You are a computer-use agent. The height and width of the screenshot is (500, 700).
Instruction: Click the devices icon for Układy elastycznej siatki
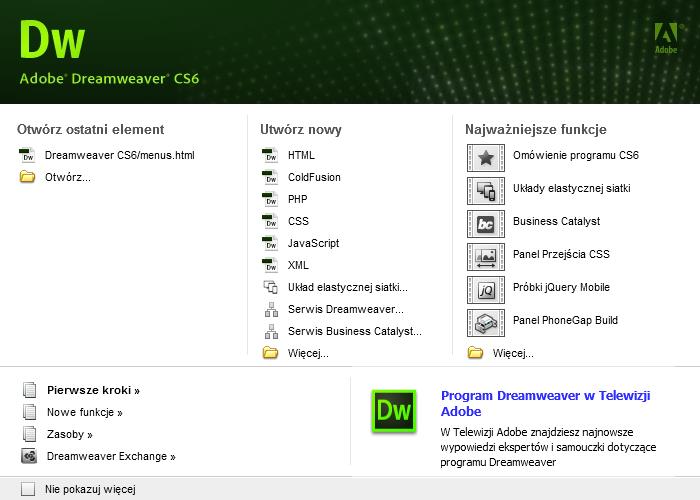[x=486, y=191]
